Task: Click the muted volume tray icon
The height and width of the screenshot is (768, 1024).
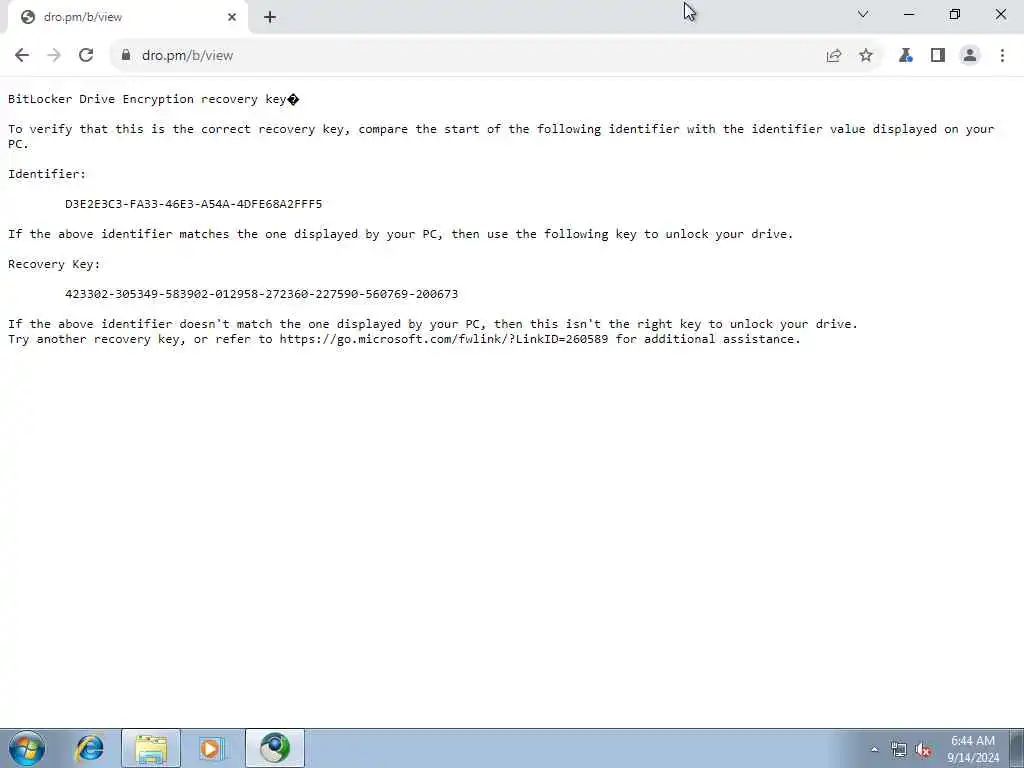Action: pyautogui.click(x=923, y=750)
